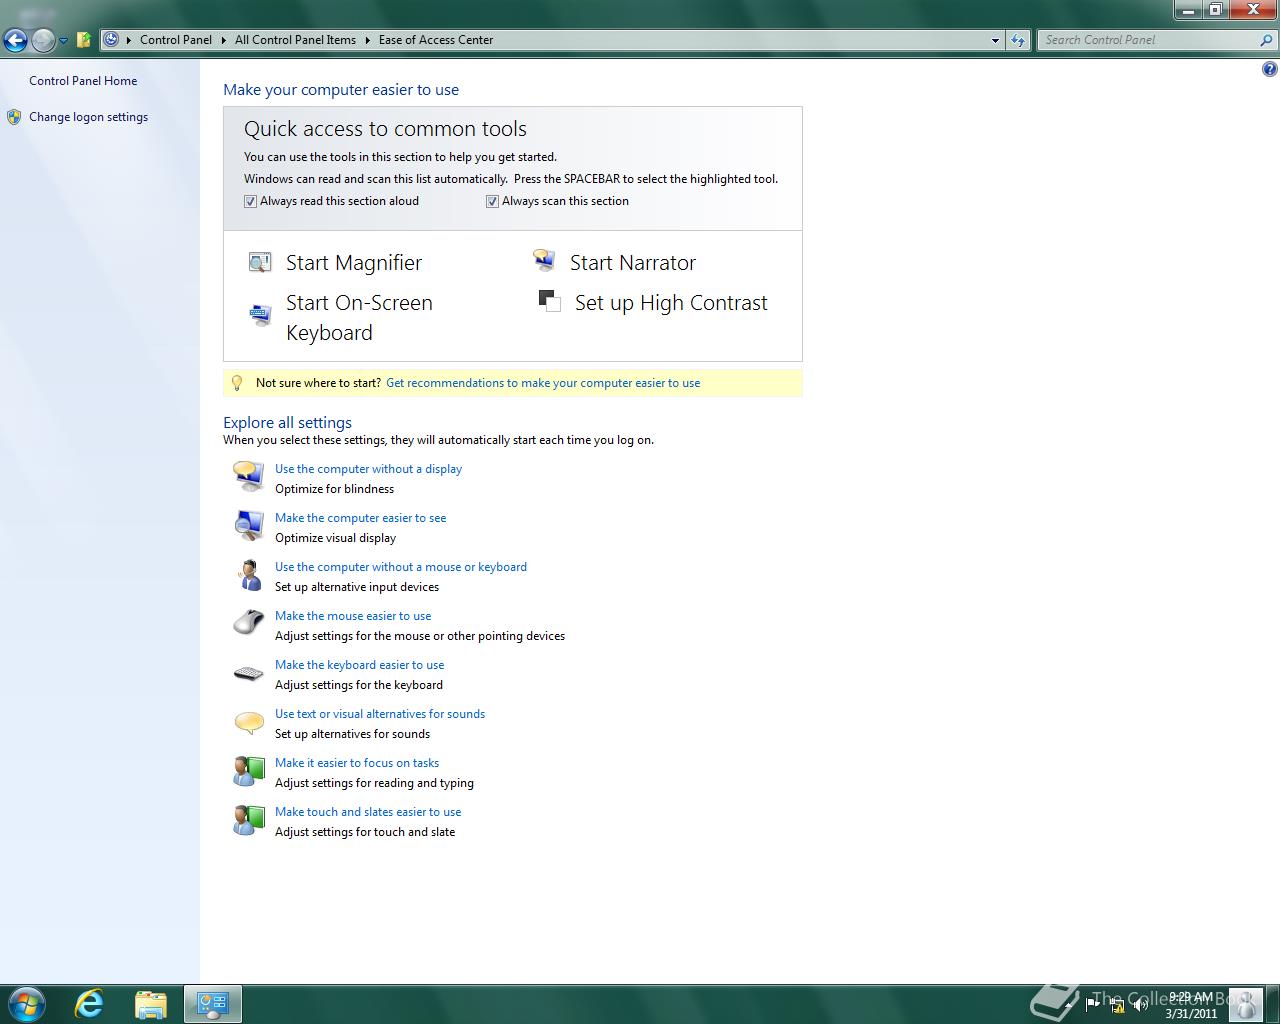Image resolution: width=1280 pixels, height=1024 pixels.
Task: Open the Windows Start orb
Action: point(27,1003)
